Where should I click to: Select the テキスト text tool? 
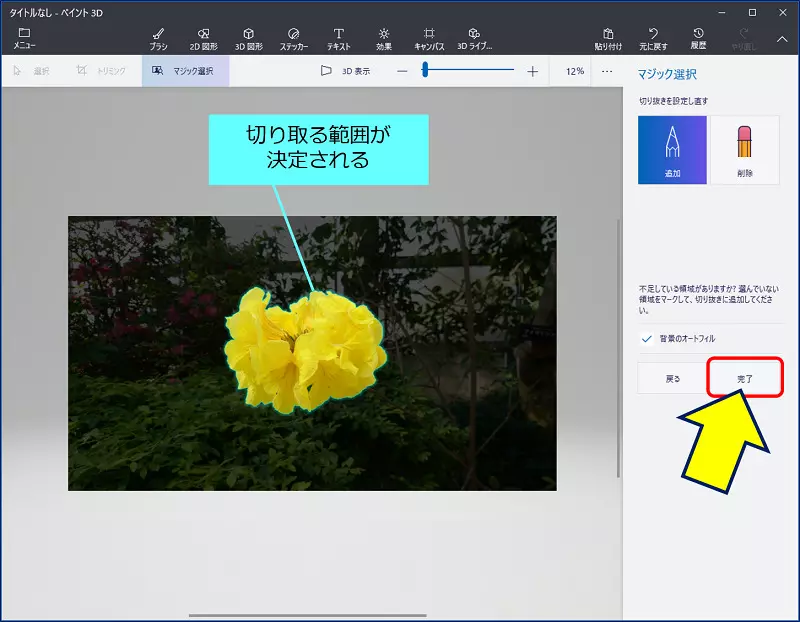click(x=339, y=39)
